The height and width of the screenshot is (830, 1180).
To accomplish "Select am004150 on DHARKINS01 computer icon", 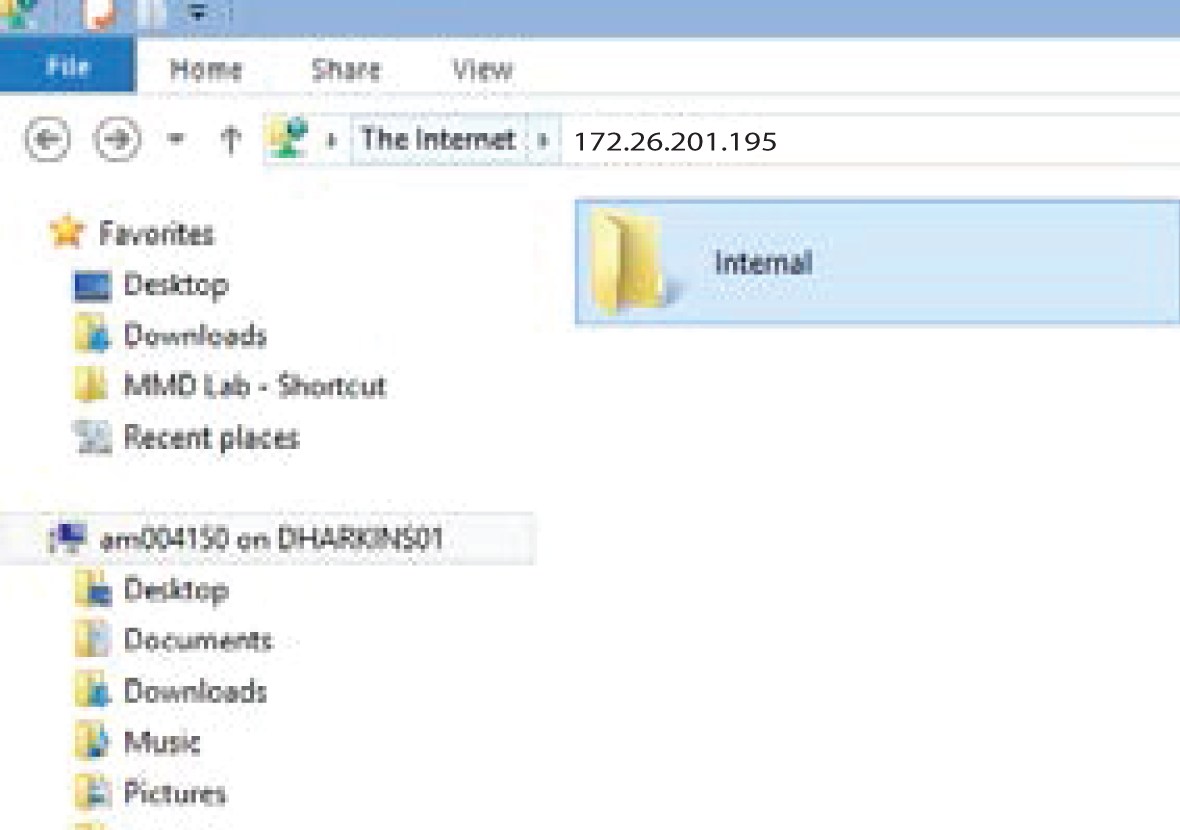I will click(x=68, y=539).
